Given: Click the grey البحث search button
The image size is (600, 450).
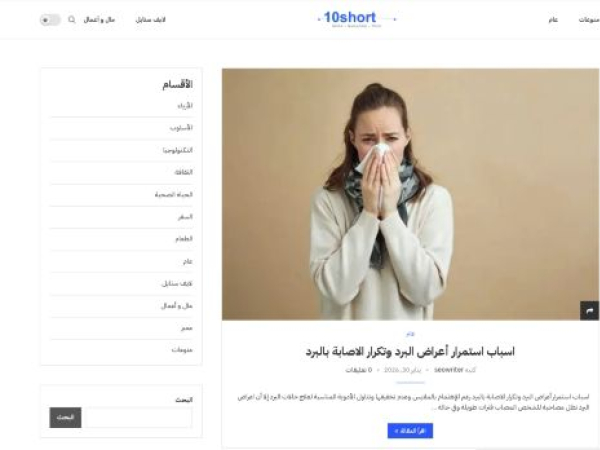Looking at the screenshot, I should (65, 417).
